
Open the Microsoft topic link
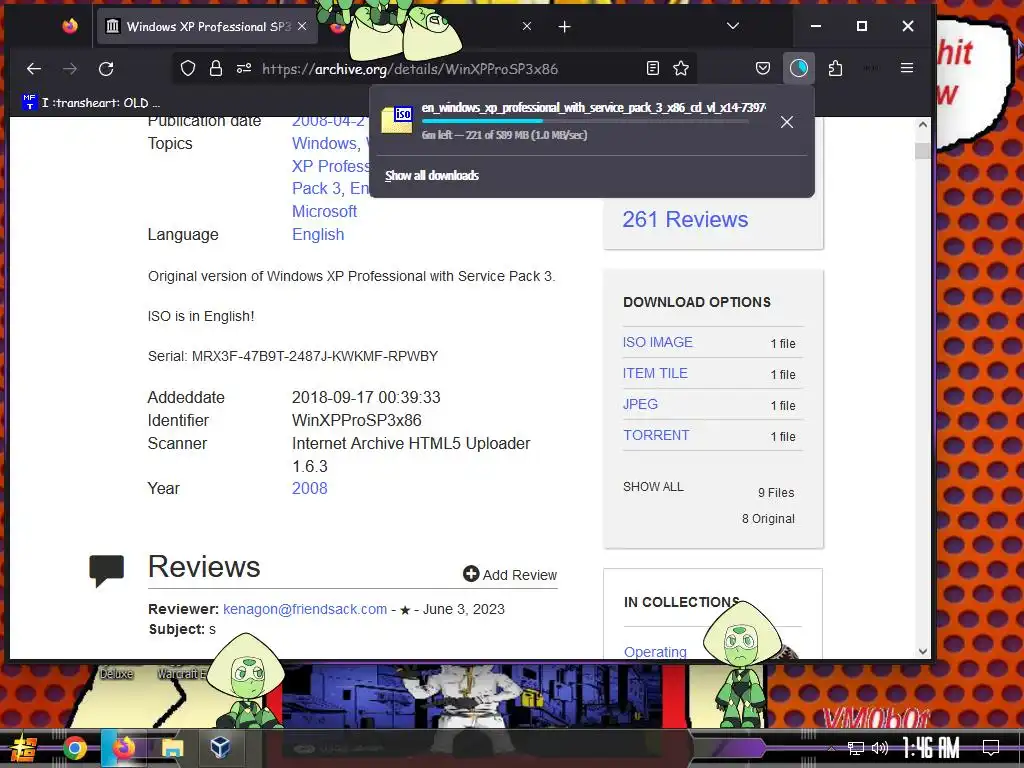324,212
